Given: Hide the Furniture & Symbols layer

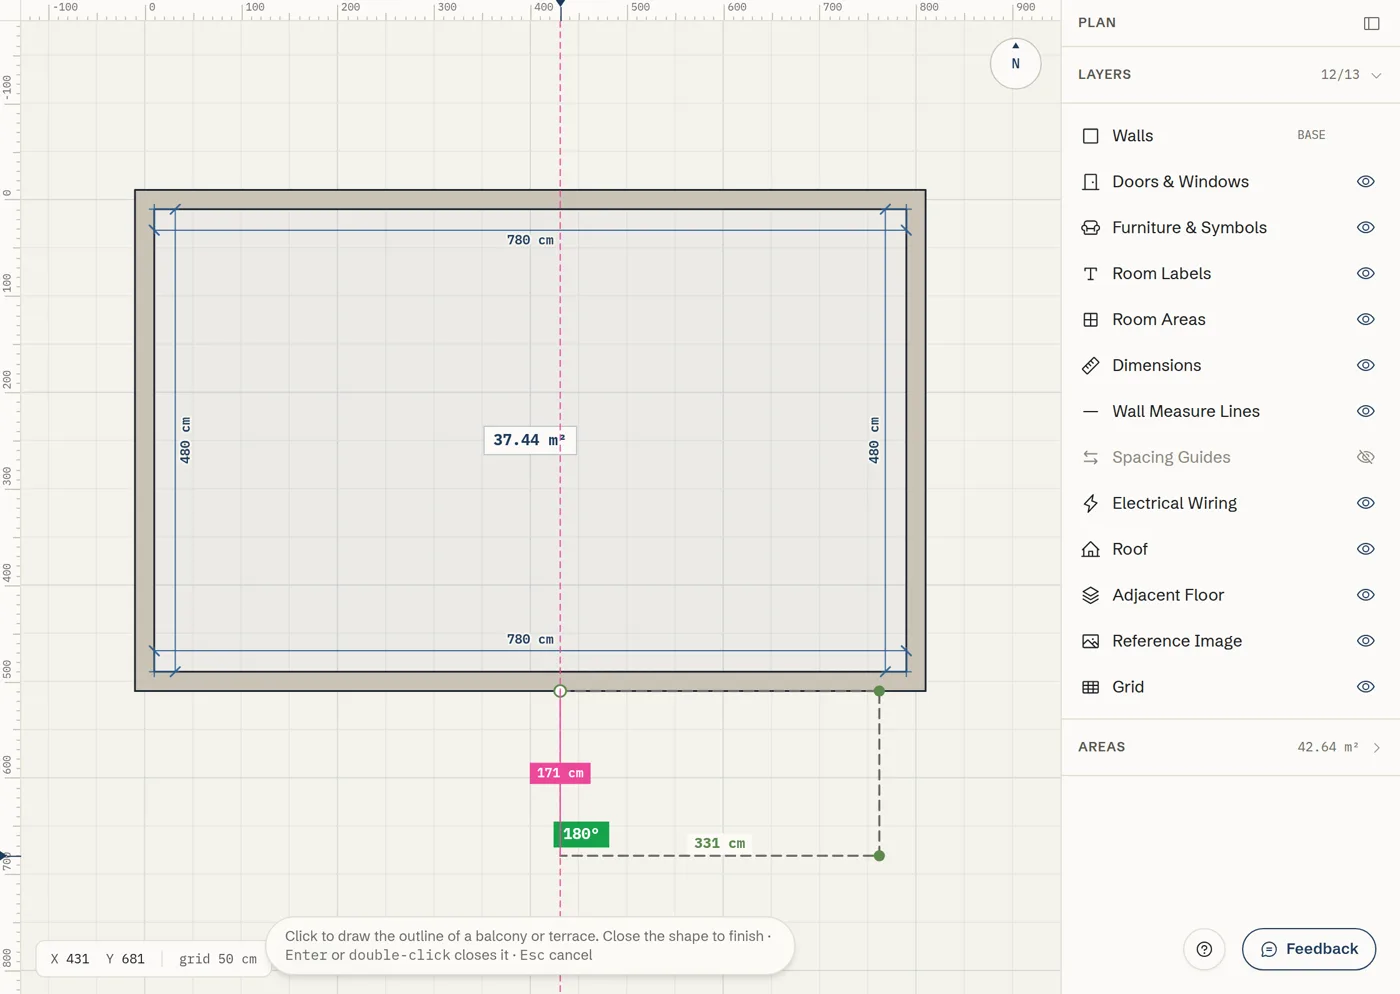Looking at the screenshot, I should pyautogui.click(x=1366, y=228).
